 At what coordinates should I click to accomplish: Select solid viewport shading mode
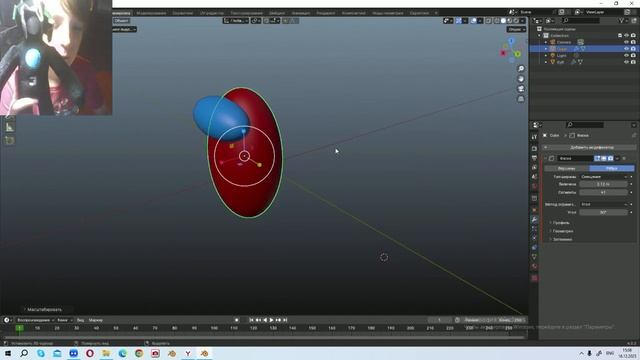503,20
